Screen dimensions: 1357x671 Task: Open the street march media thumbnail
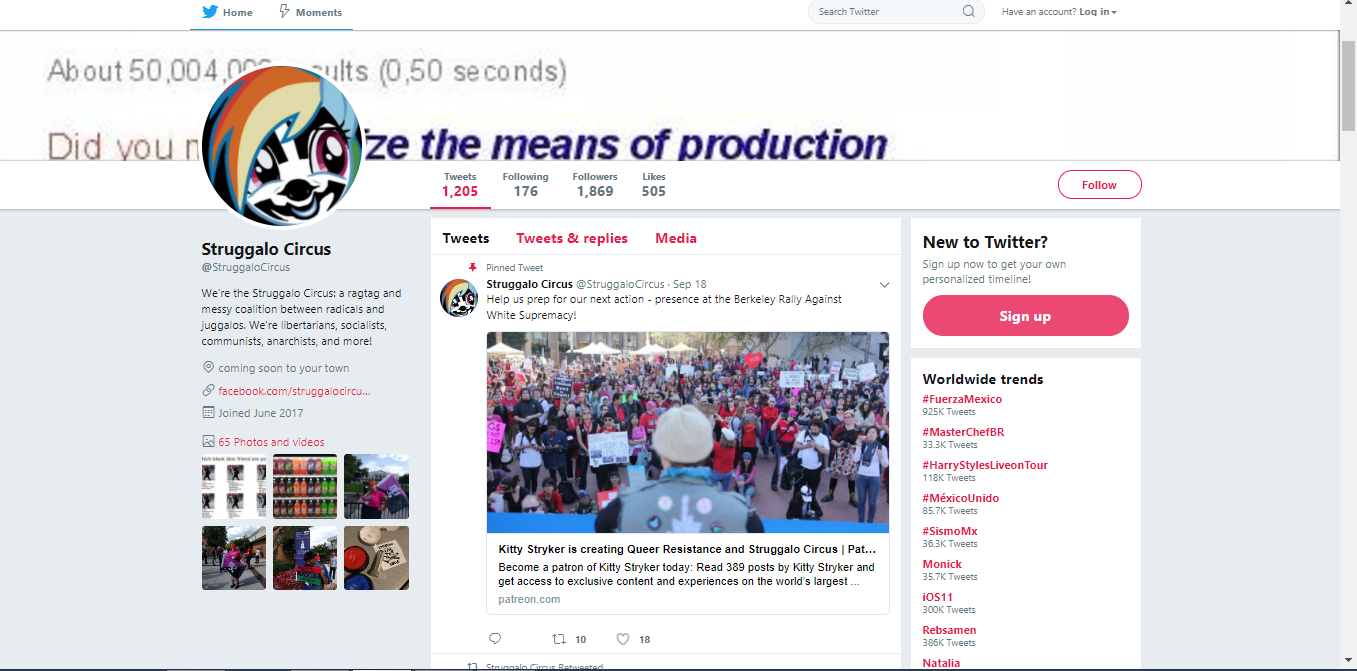[x=234, y=558]
